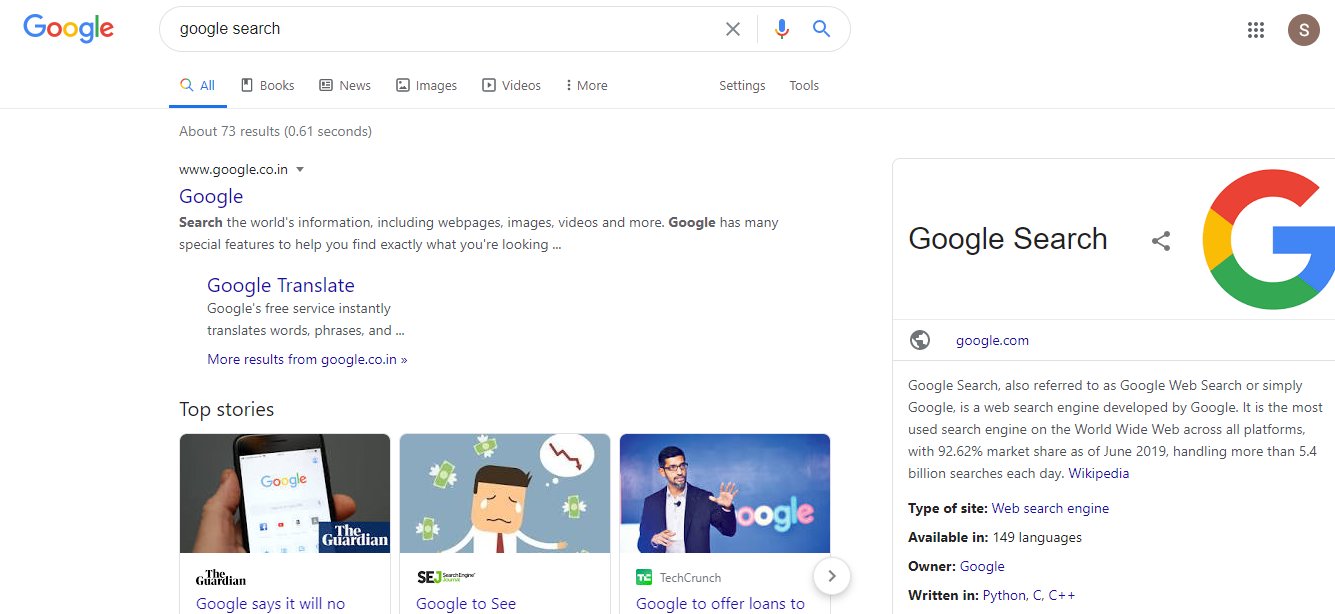The width and height of the screenshot is (1335, 614).
Task: Open the More search categories menu
Action: [x=586, y=86]
